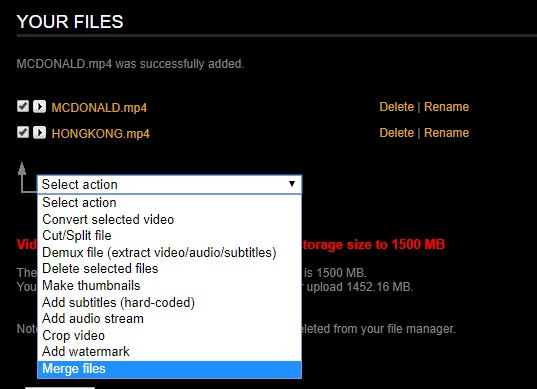The image size is (537, 389).
Task: Delete the MCDONALD.mp4 file
Action: tap(397, 107)
